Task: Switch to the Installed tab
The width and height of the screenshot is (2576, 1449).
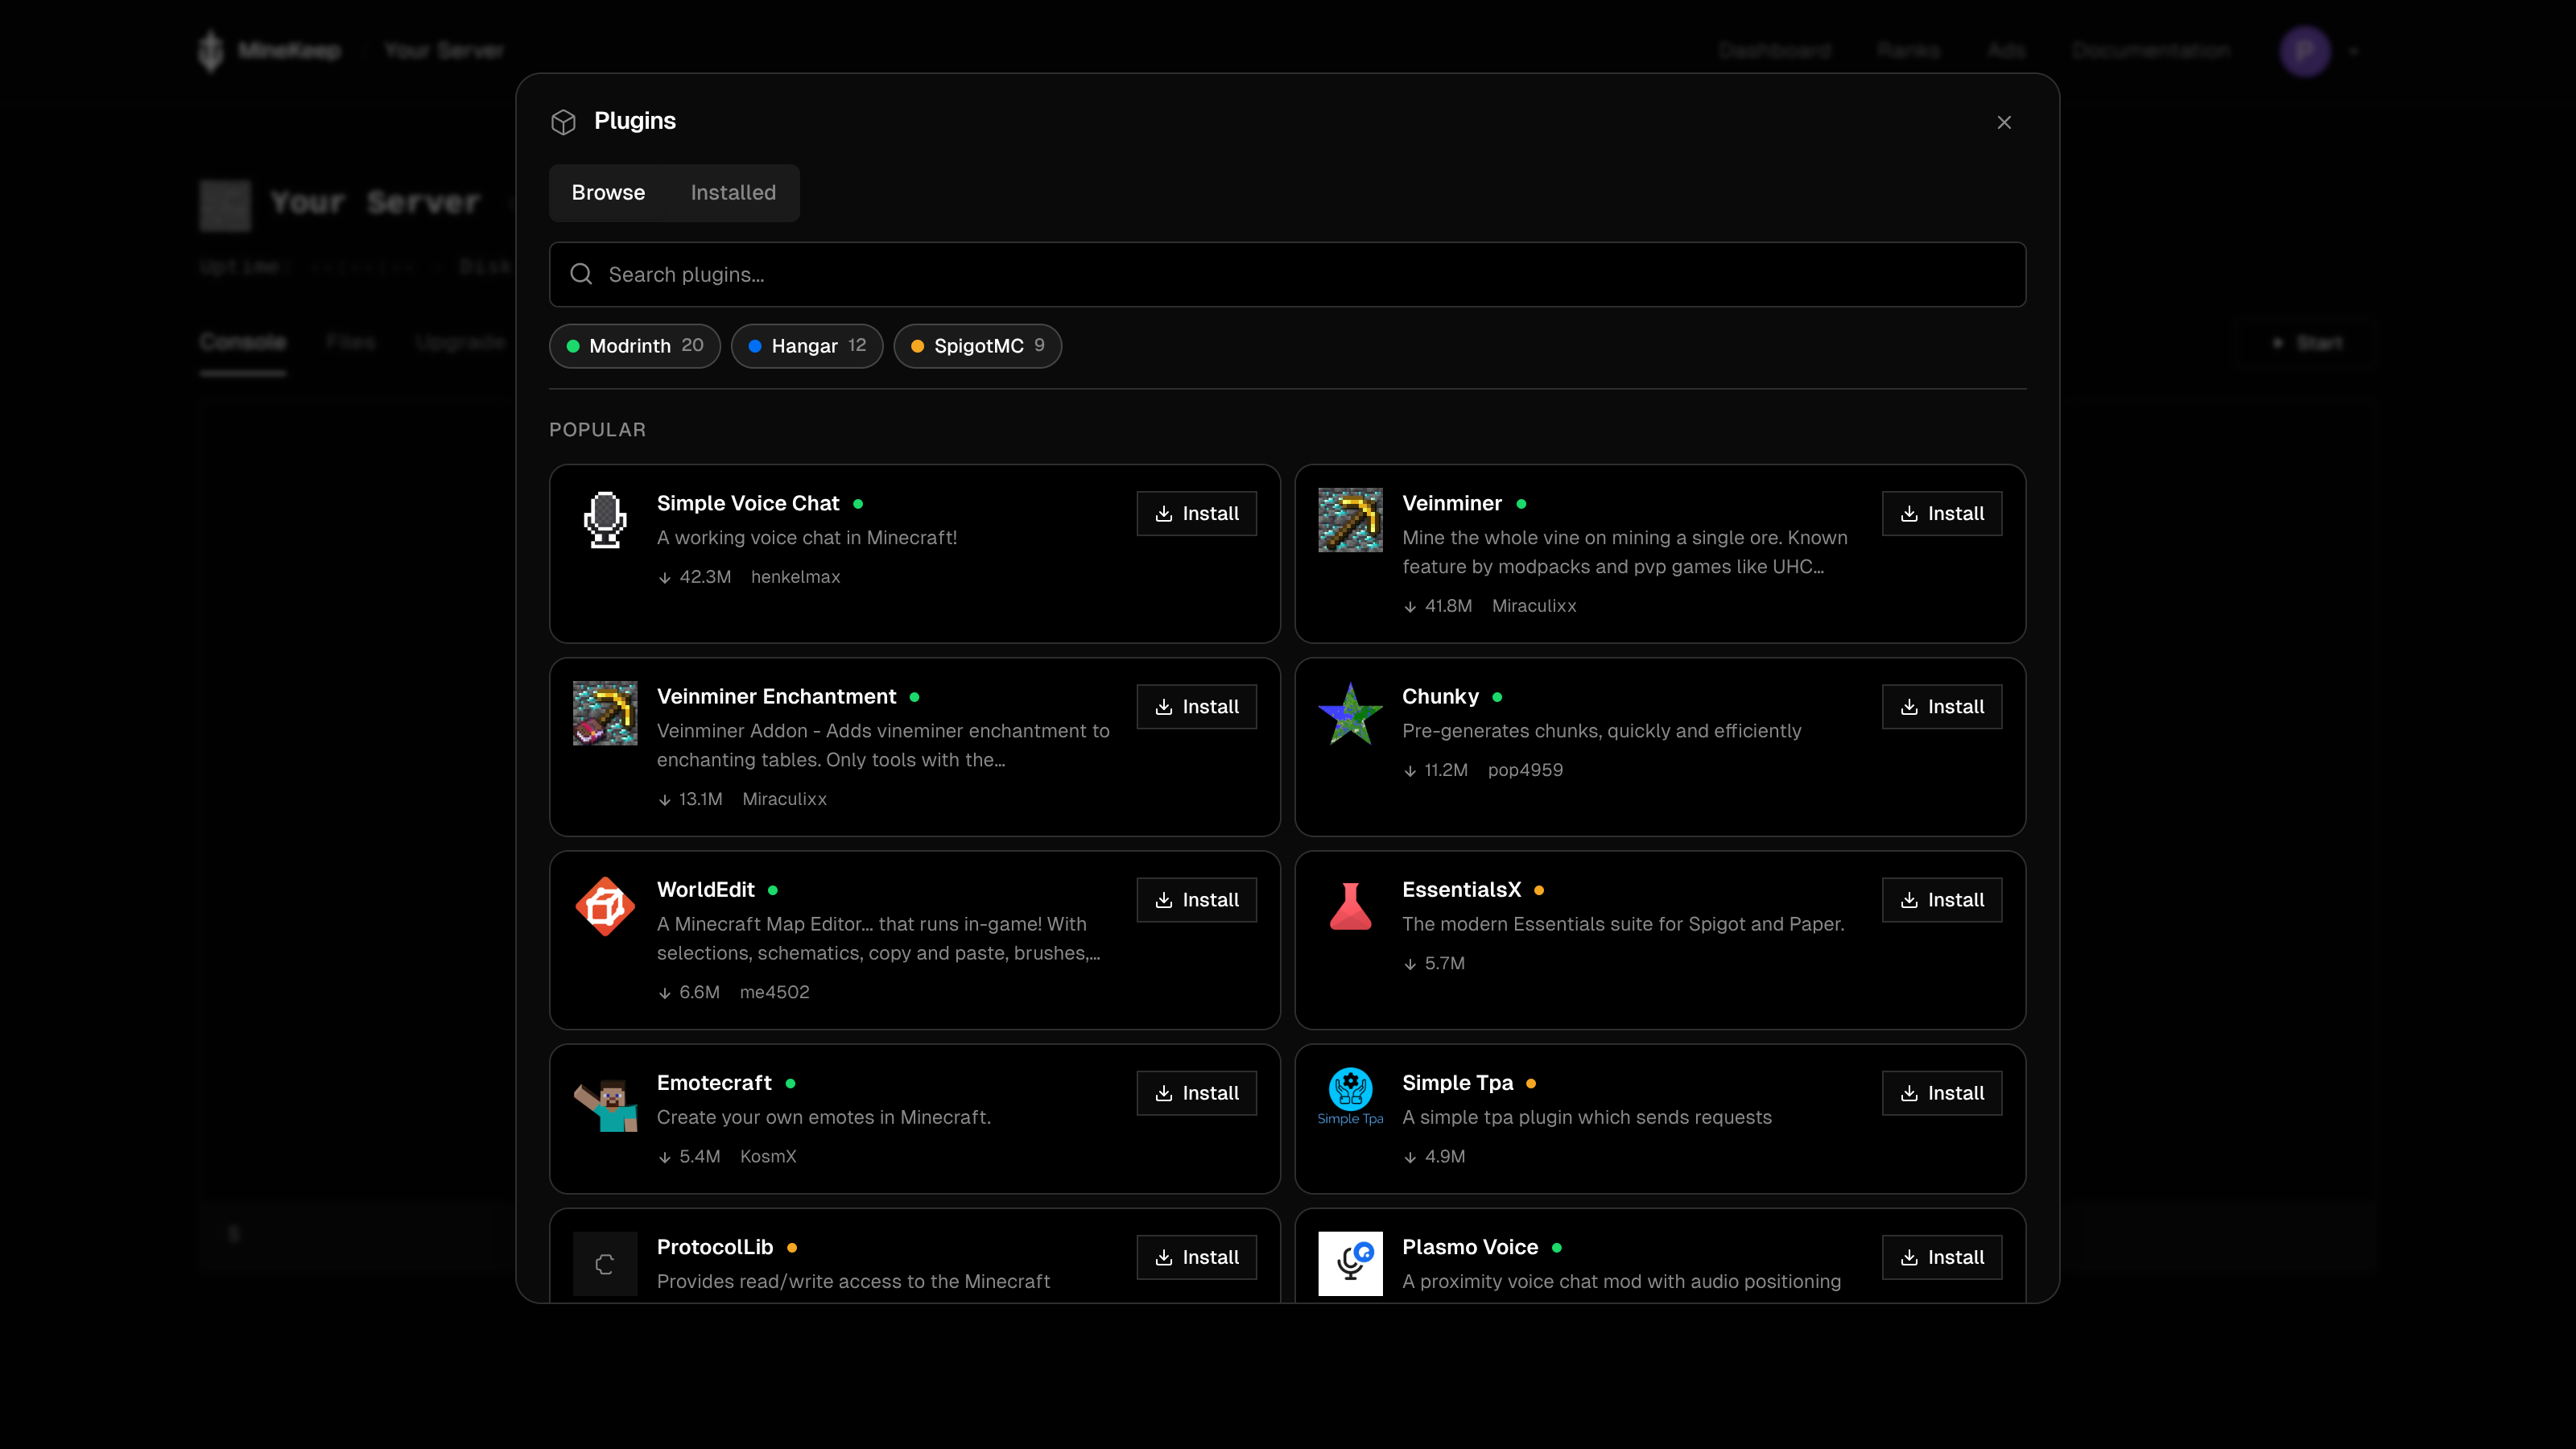Action: tap(733, 192)
